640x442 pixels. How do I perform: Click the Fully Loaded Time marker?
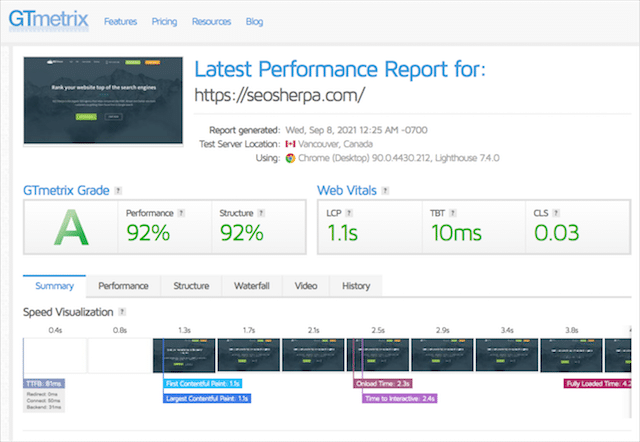coord(597,383)
